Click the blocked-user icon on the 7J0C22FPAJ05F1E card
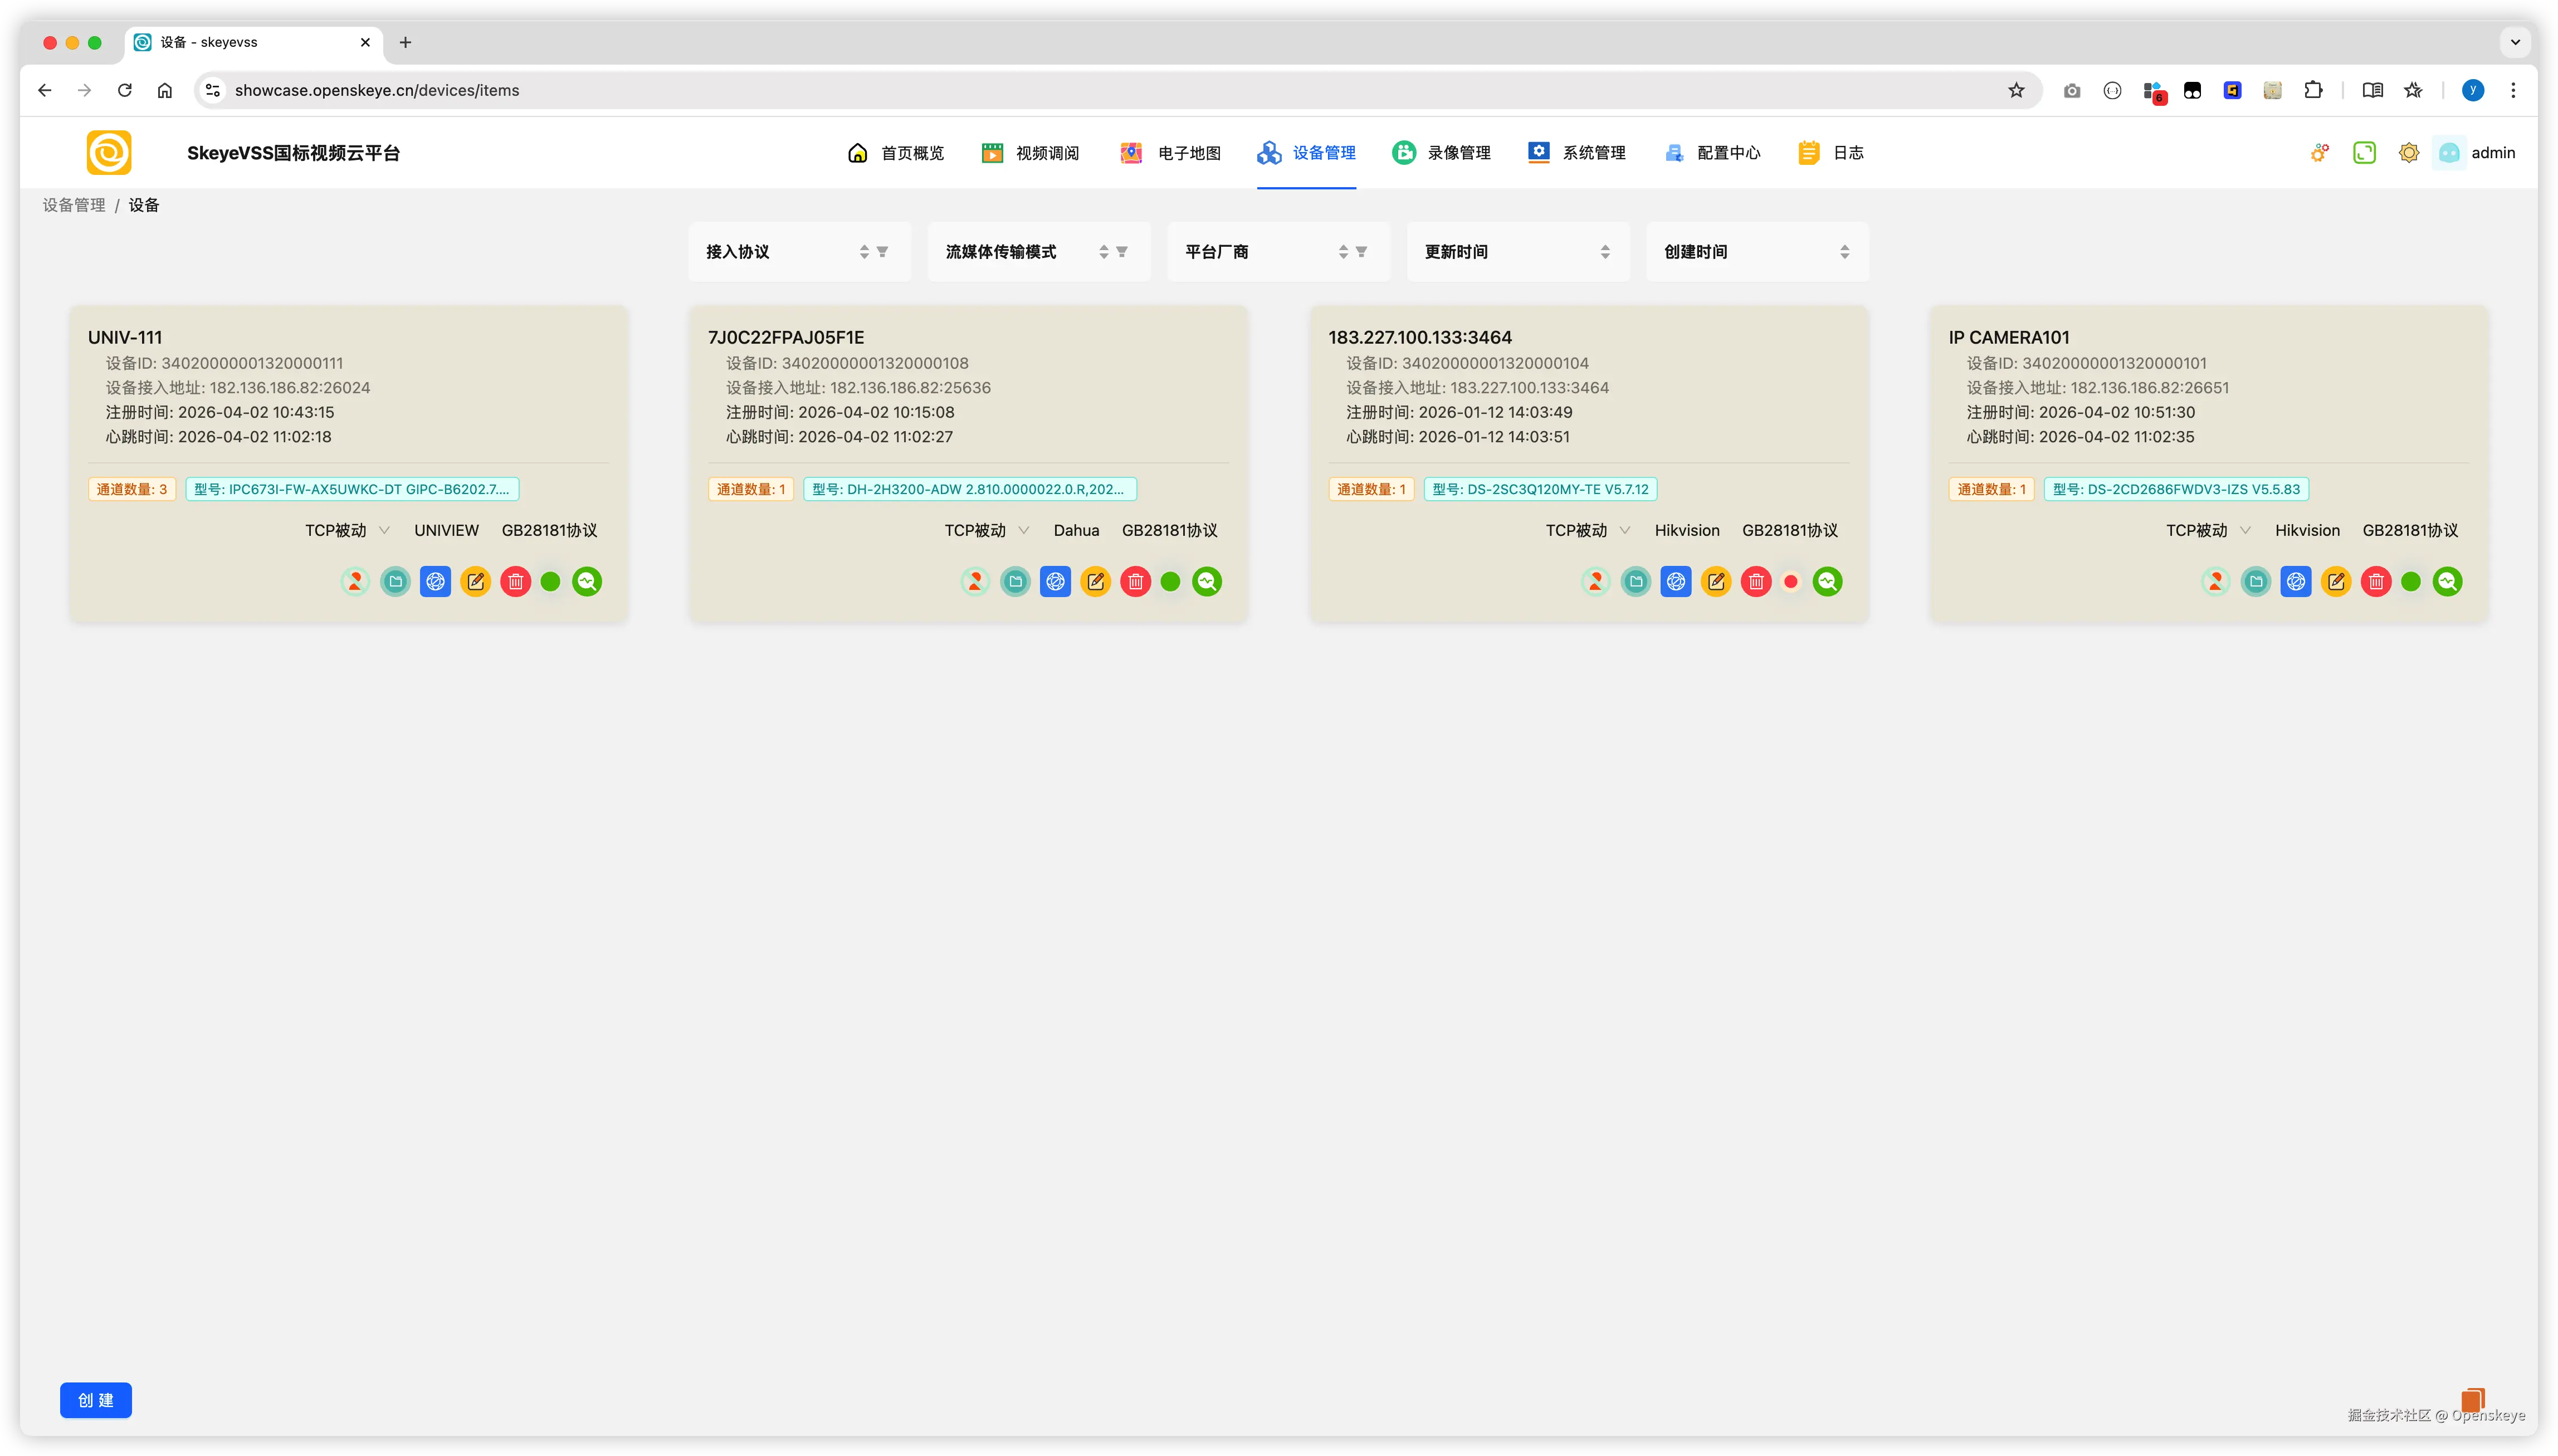This screenshot has height=1456, width=2558. 975,581
